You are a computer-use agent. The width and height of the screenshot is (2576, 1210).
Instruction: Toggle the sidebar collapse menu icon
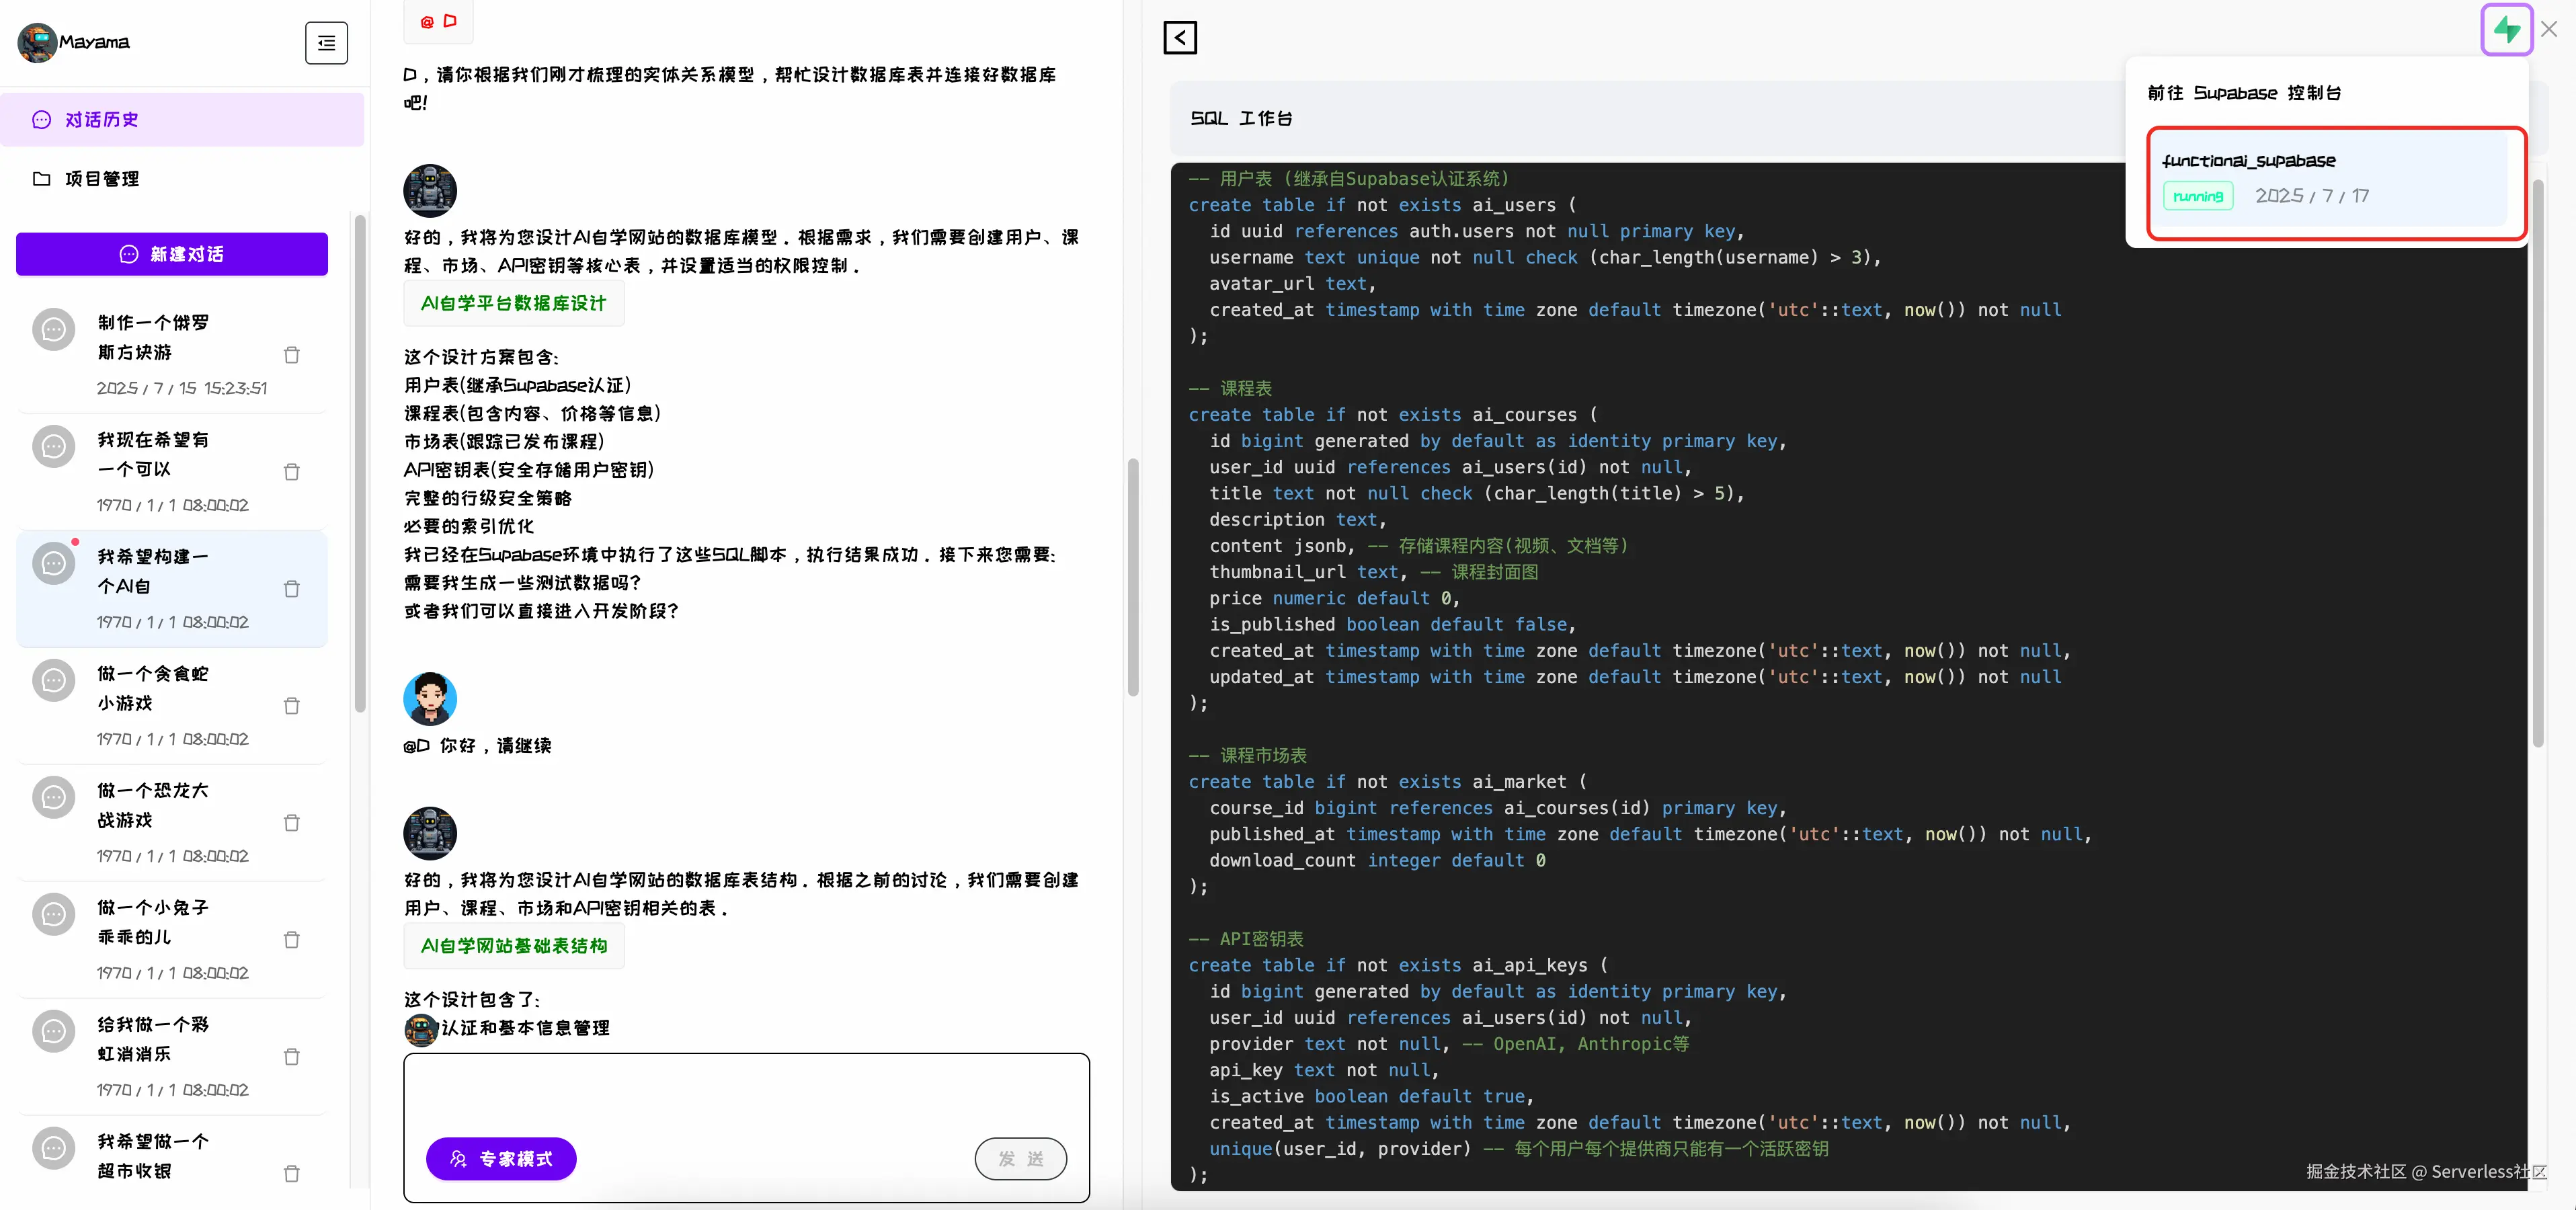326,43
